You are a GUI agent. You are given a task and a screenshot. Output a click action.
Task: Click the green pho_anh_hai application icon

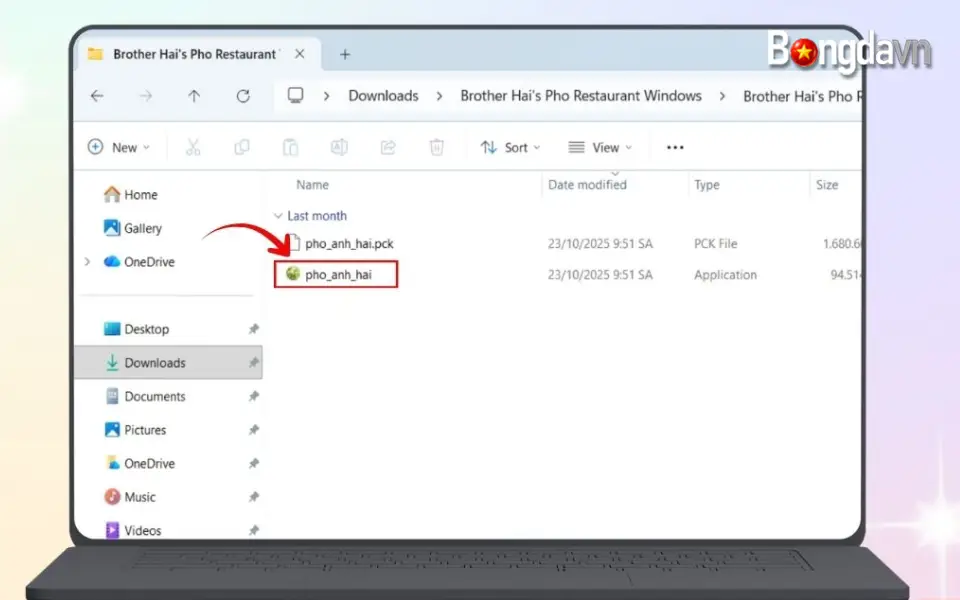point(293,274)
